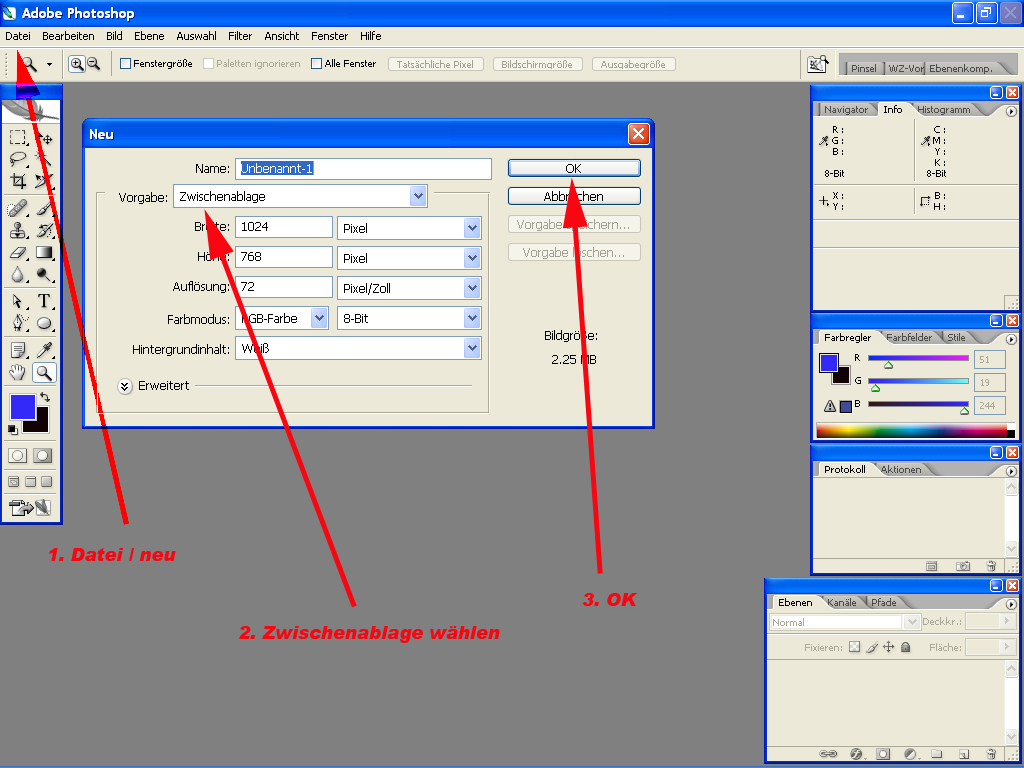This screenshot has width=1024, height=768.
Task: Open the Farbmodus RGB-Farbe dropdown
Action: [x=281, y=318]
